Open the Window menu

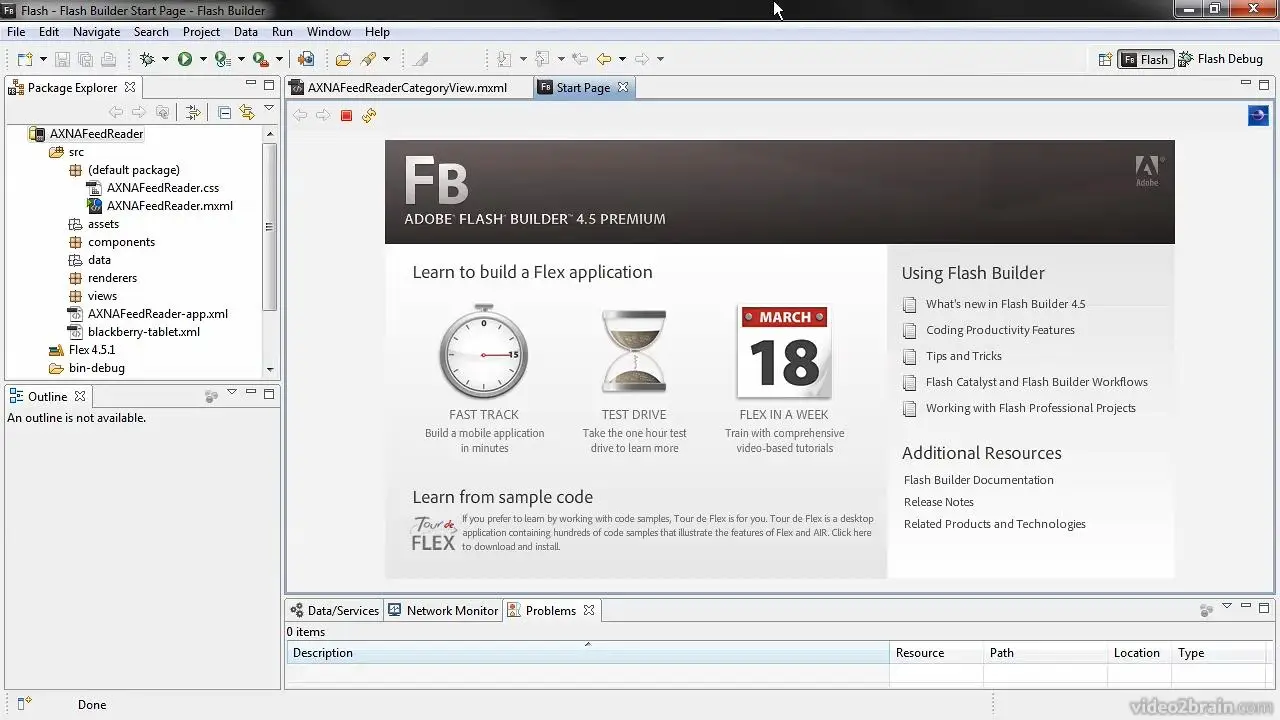click(329, 32)
